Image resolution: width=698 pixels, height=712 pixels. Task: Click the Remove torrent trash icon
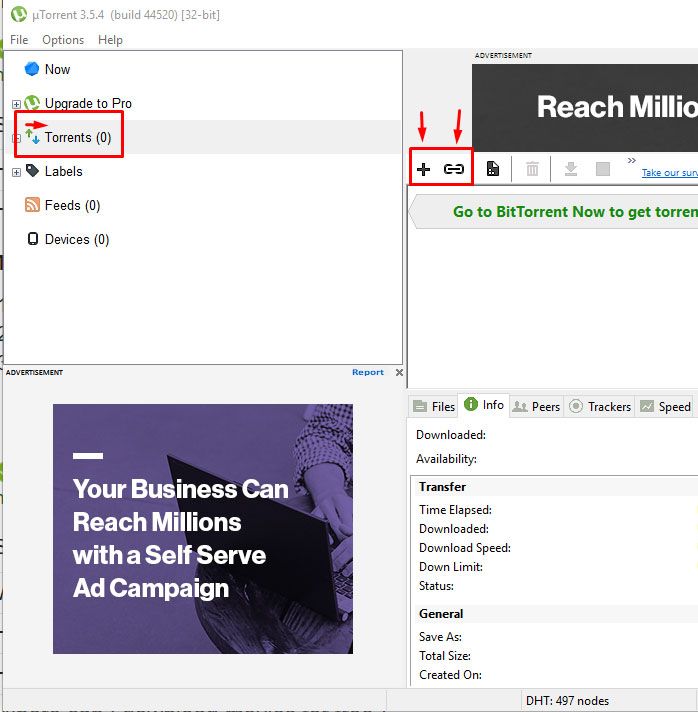click(532, 169)
